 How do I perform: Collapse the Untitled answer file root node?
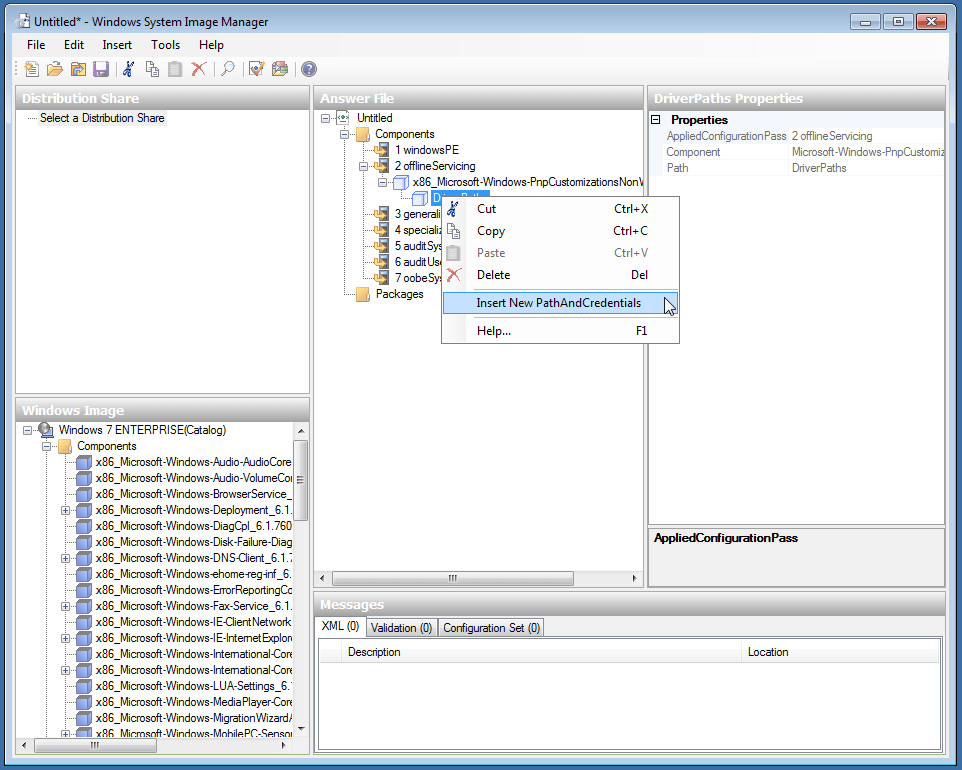[324, 117]
